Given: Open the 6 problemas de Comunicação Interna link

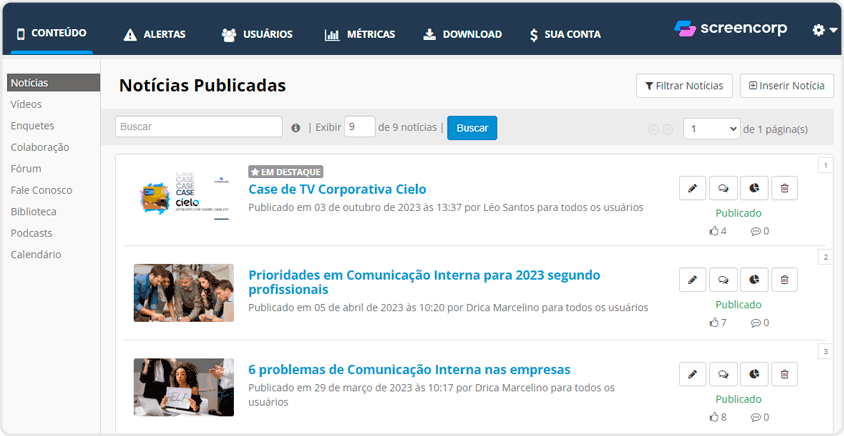Looking at the screenshot, I should (x=409, y=370).
